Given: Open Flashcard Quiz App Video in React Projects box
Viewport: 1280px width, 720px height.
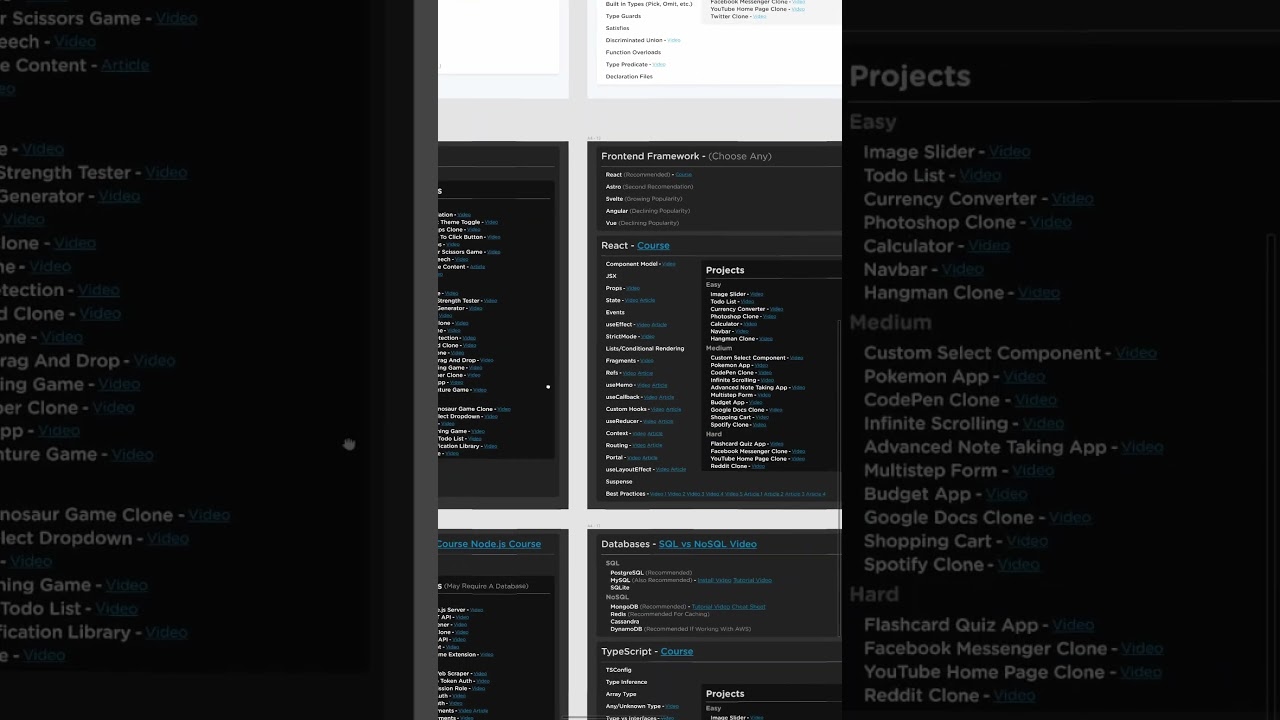Looking at the screenshot, I should pyautogui.click(x=777, y=444).
